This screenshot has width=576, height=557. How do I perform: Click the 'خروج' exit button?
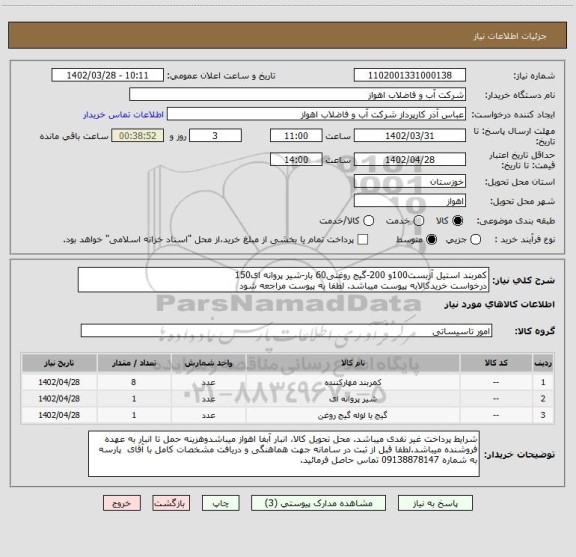pyautogui.click(x=122, y=503)
